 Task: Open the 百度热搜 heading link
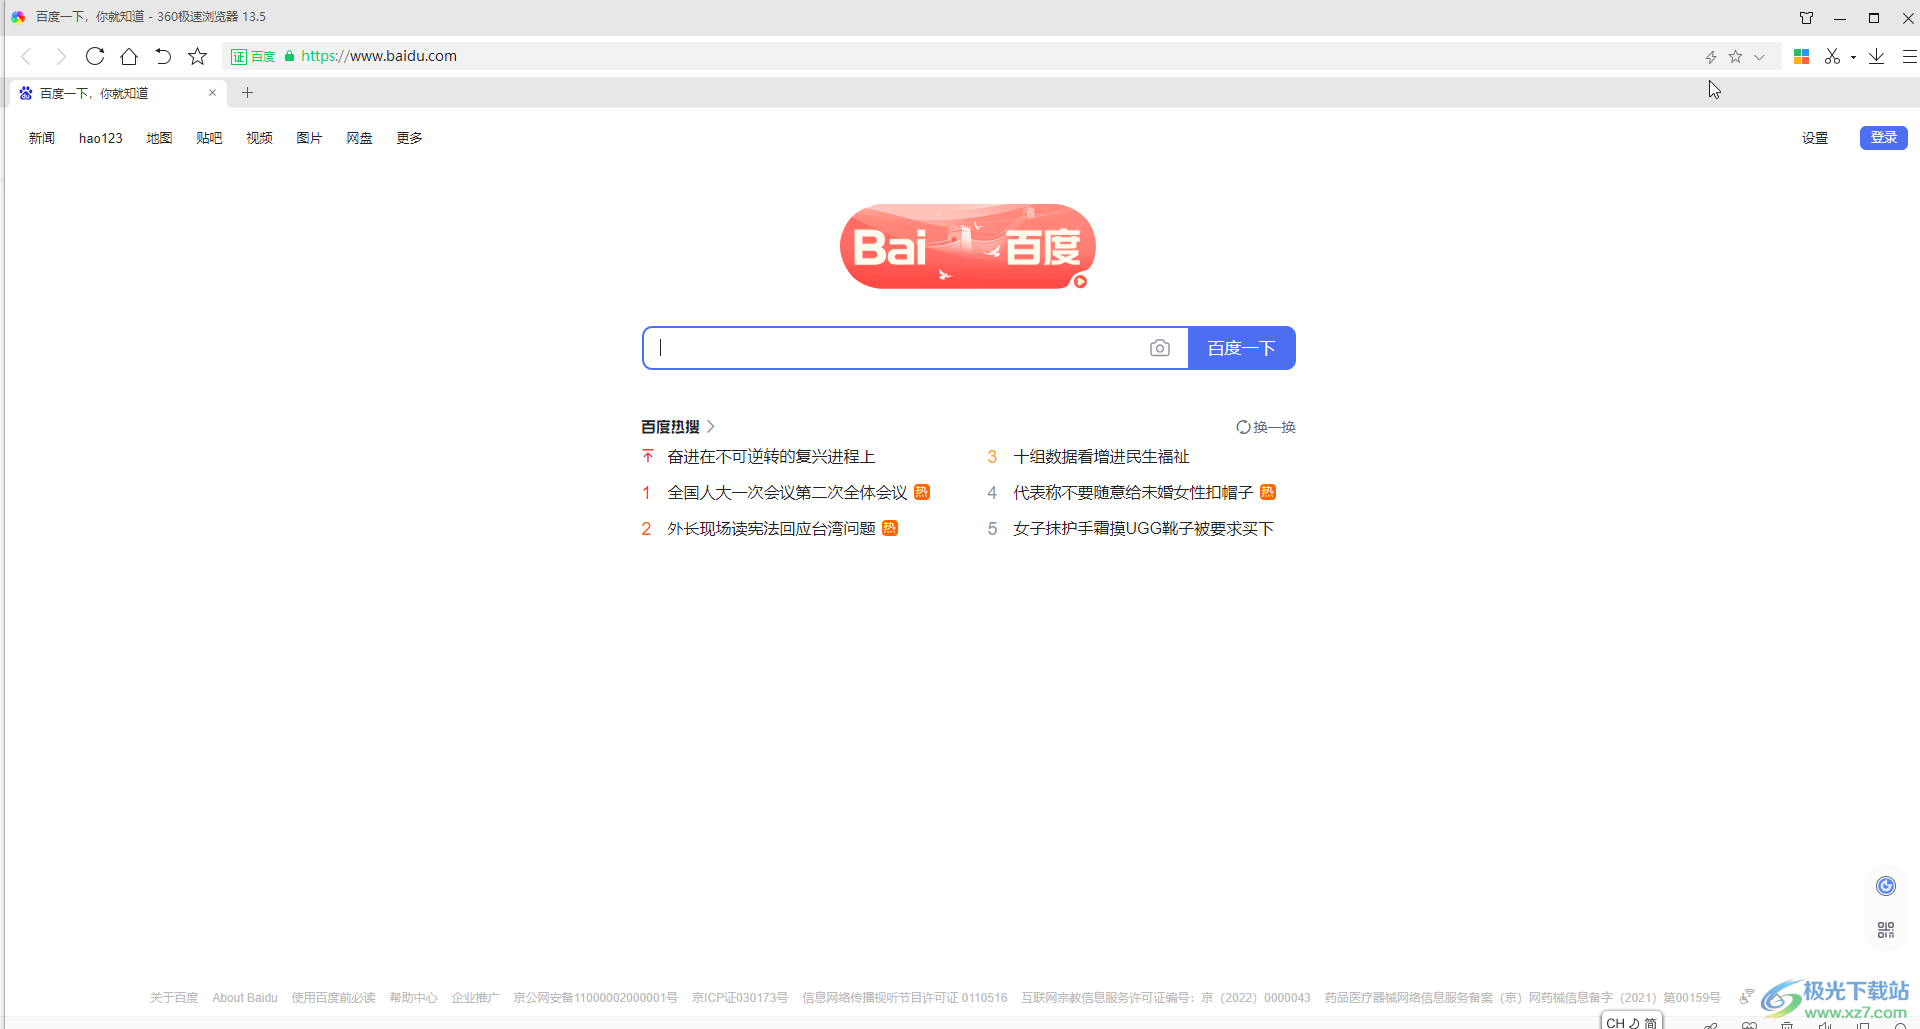(670, 427)
